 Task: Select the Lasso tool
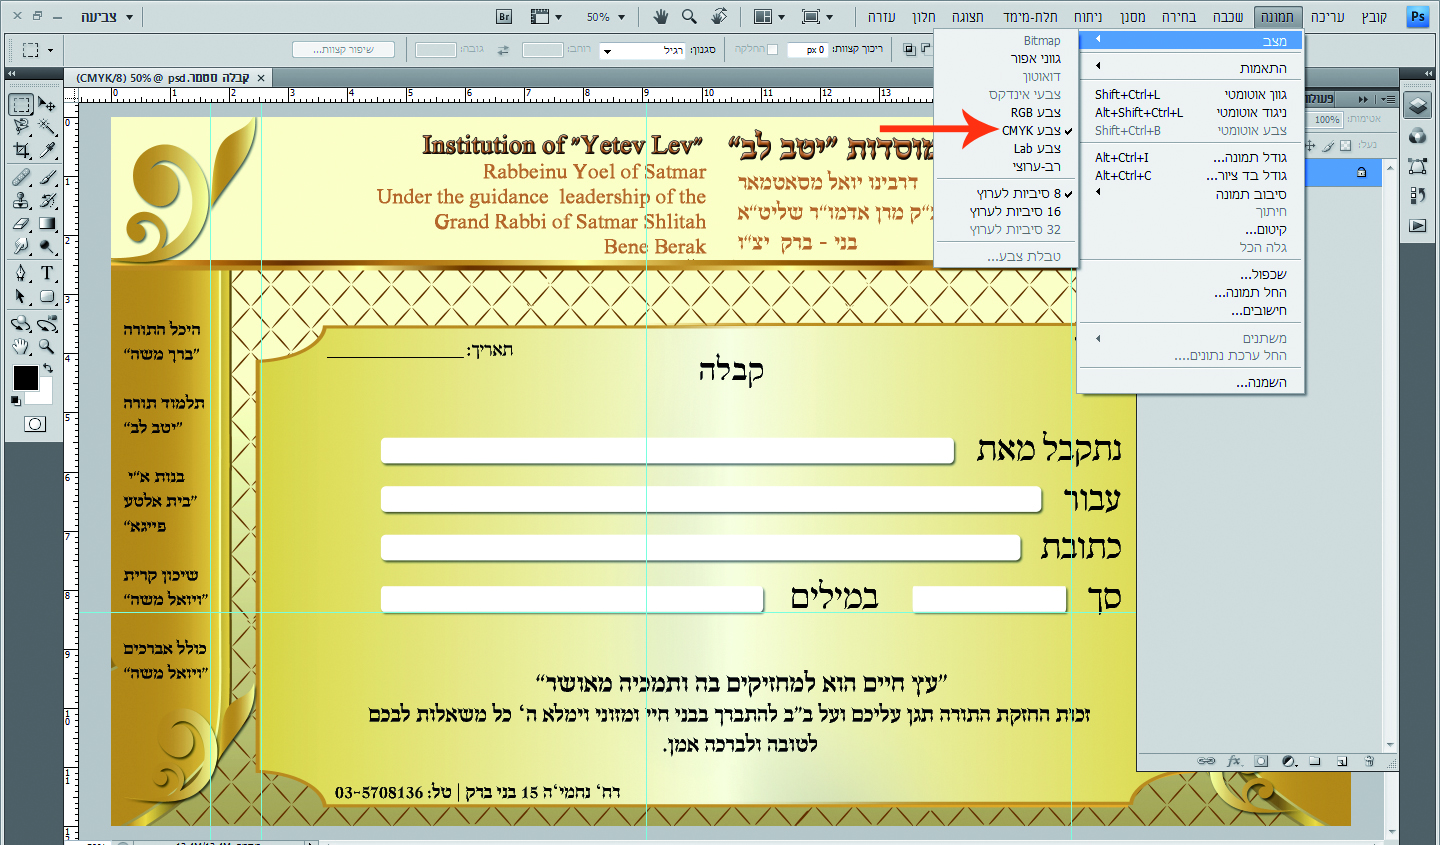point(21,127)
